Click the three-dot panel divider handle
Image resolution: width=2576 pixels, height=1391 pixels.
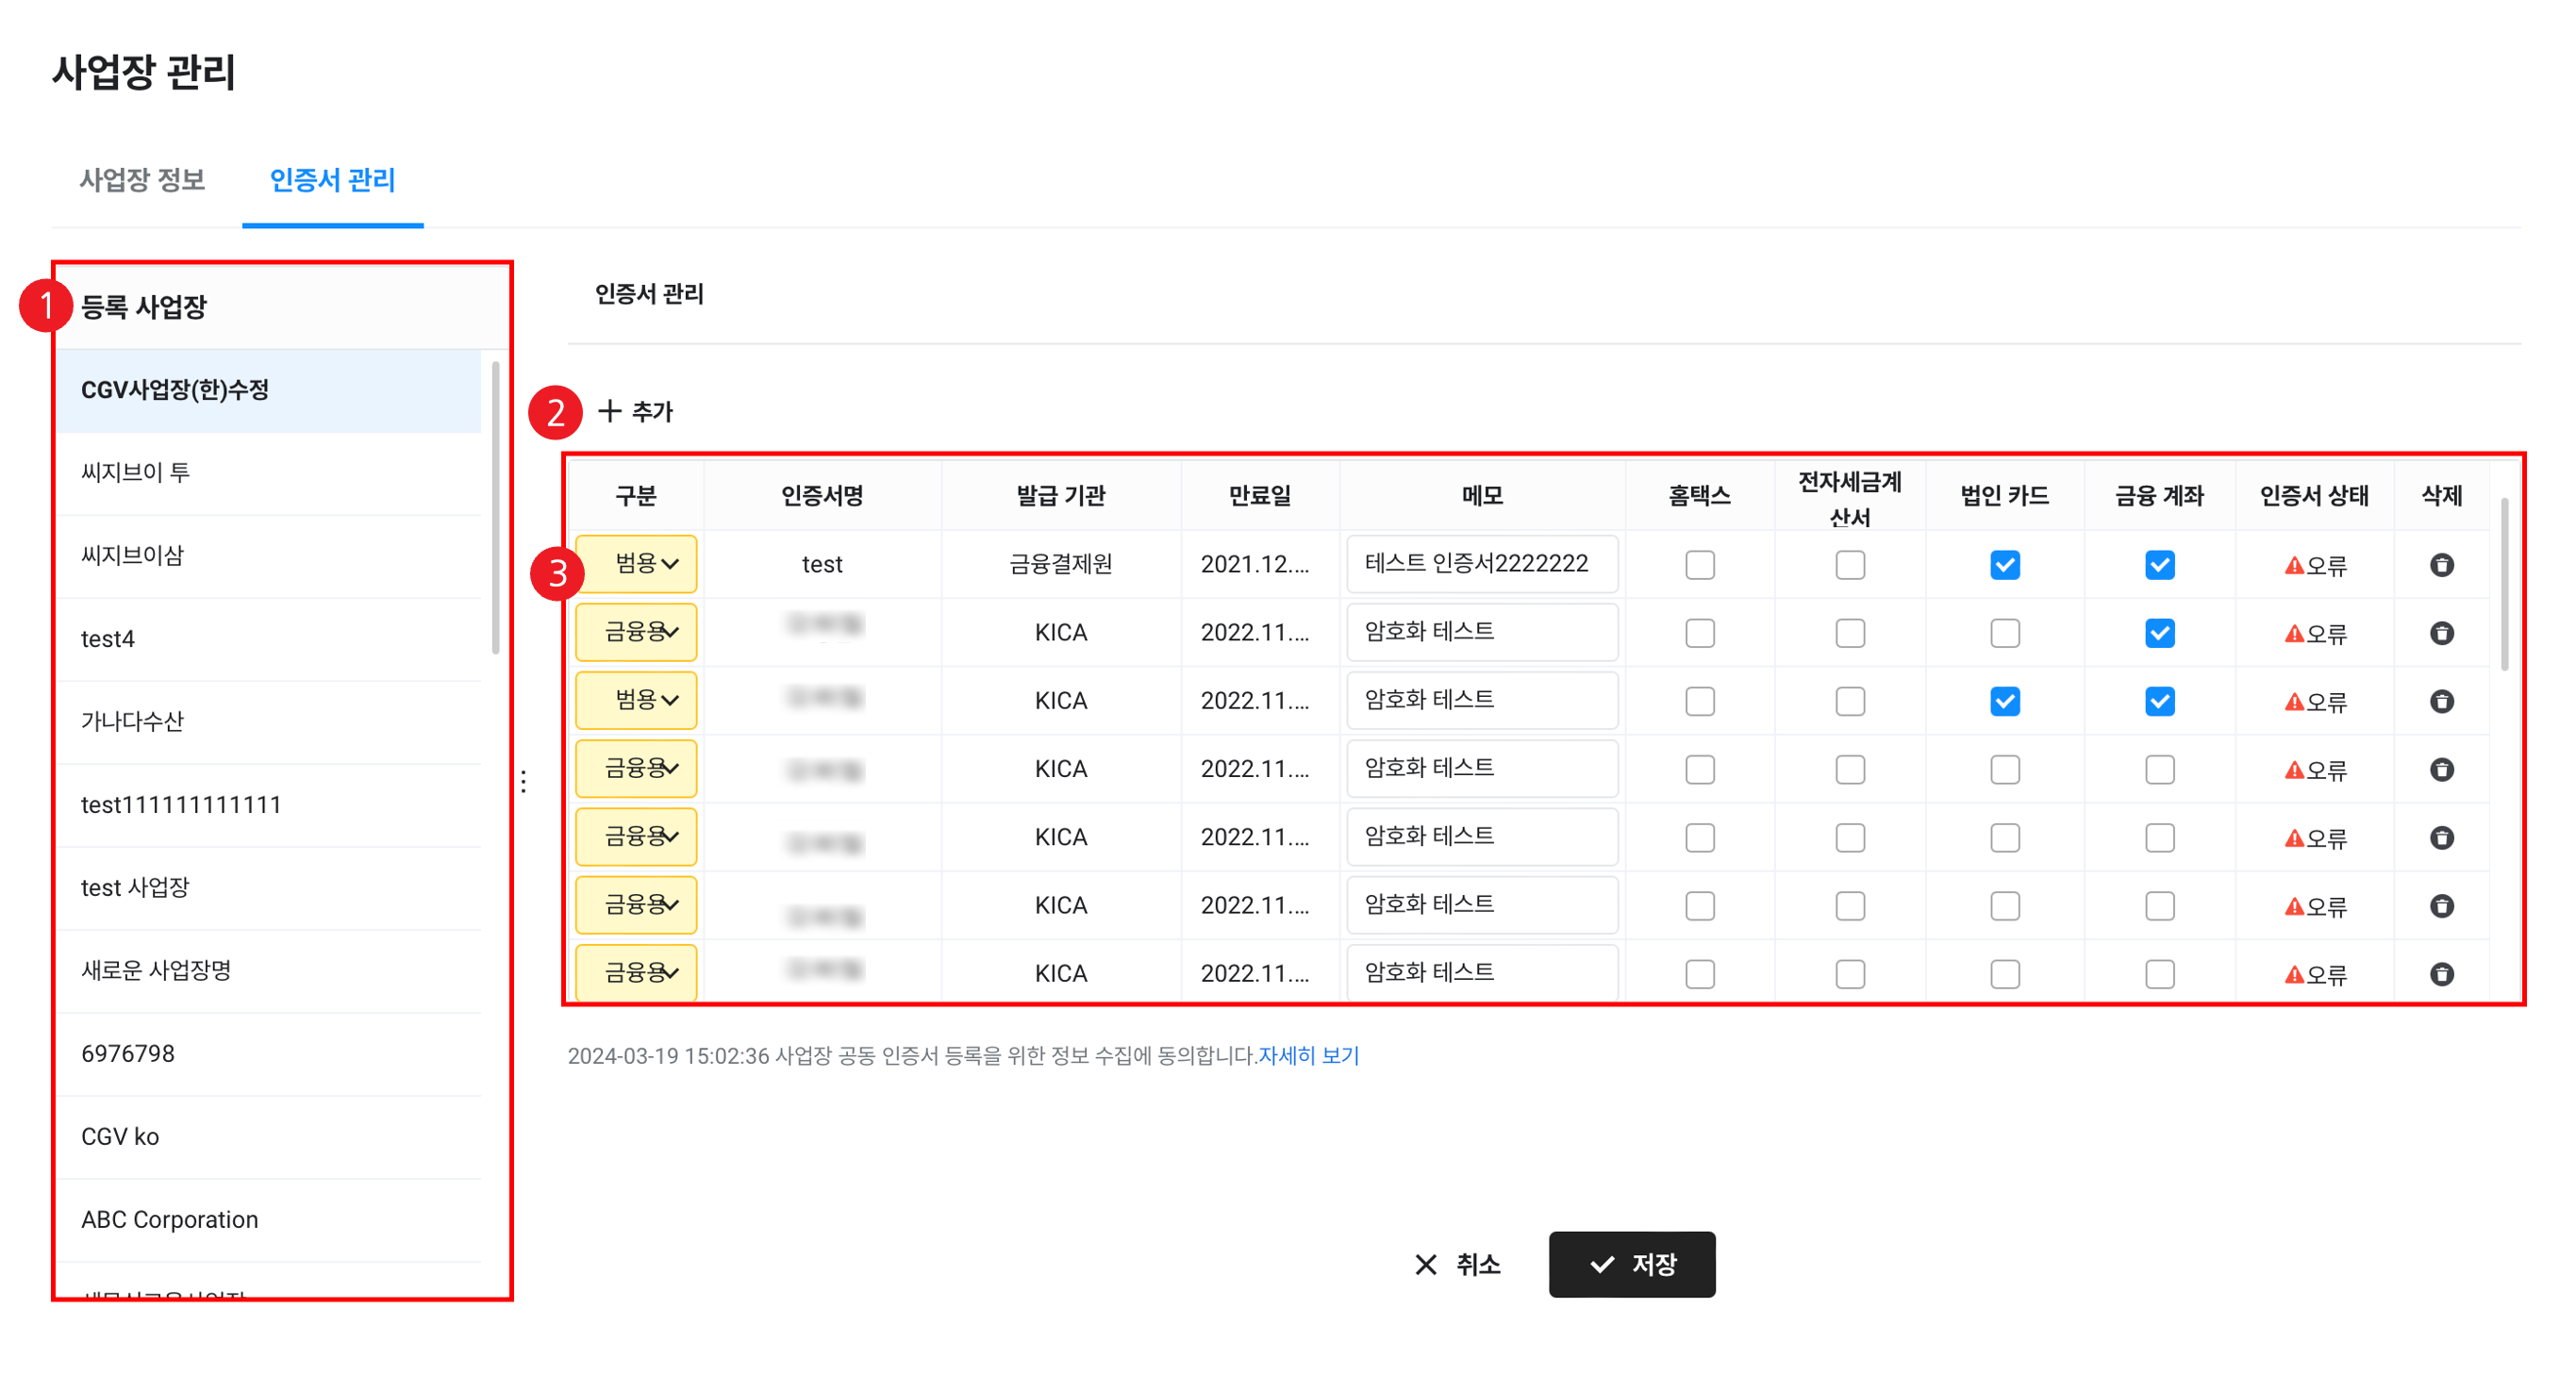coord(523,781)
